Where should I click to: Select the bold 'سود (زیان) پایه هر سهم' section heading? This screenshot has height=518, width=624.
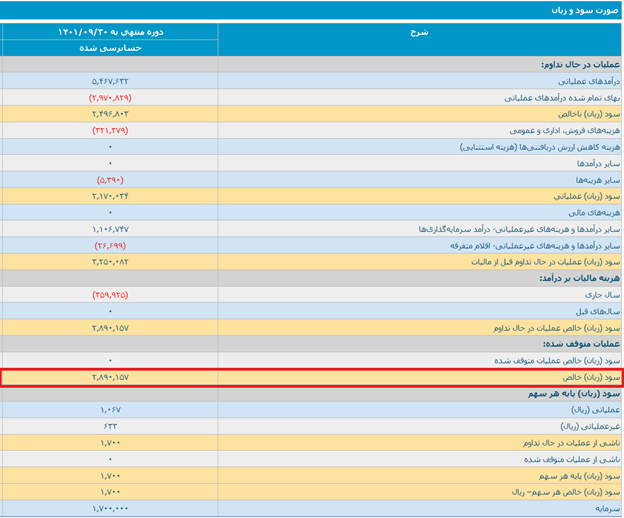(574, 394)
